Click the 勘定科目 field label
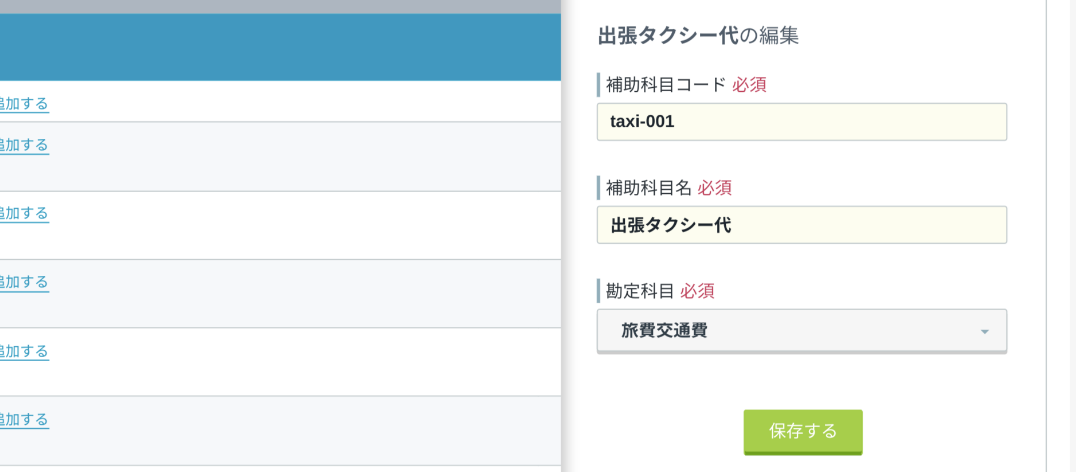 click(640, 291)
